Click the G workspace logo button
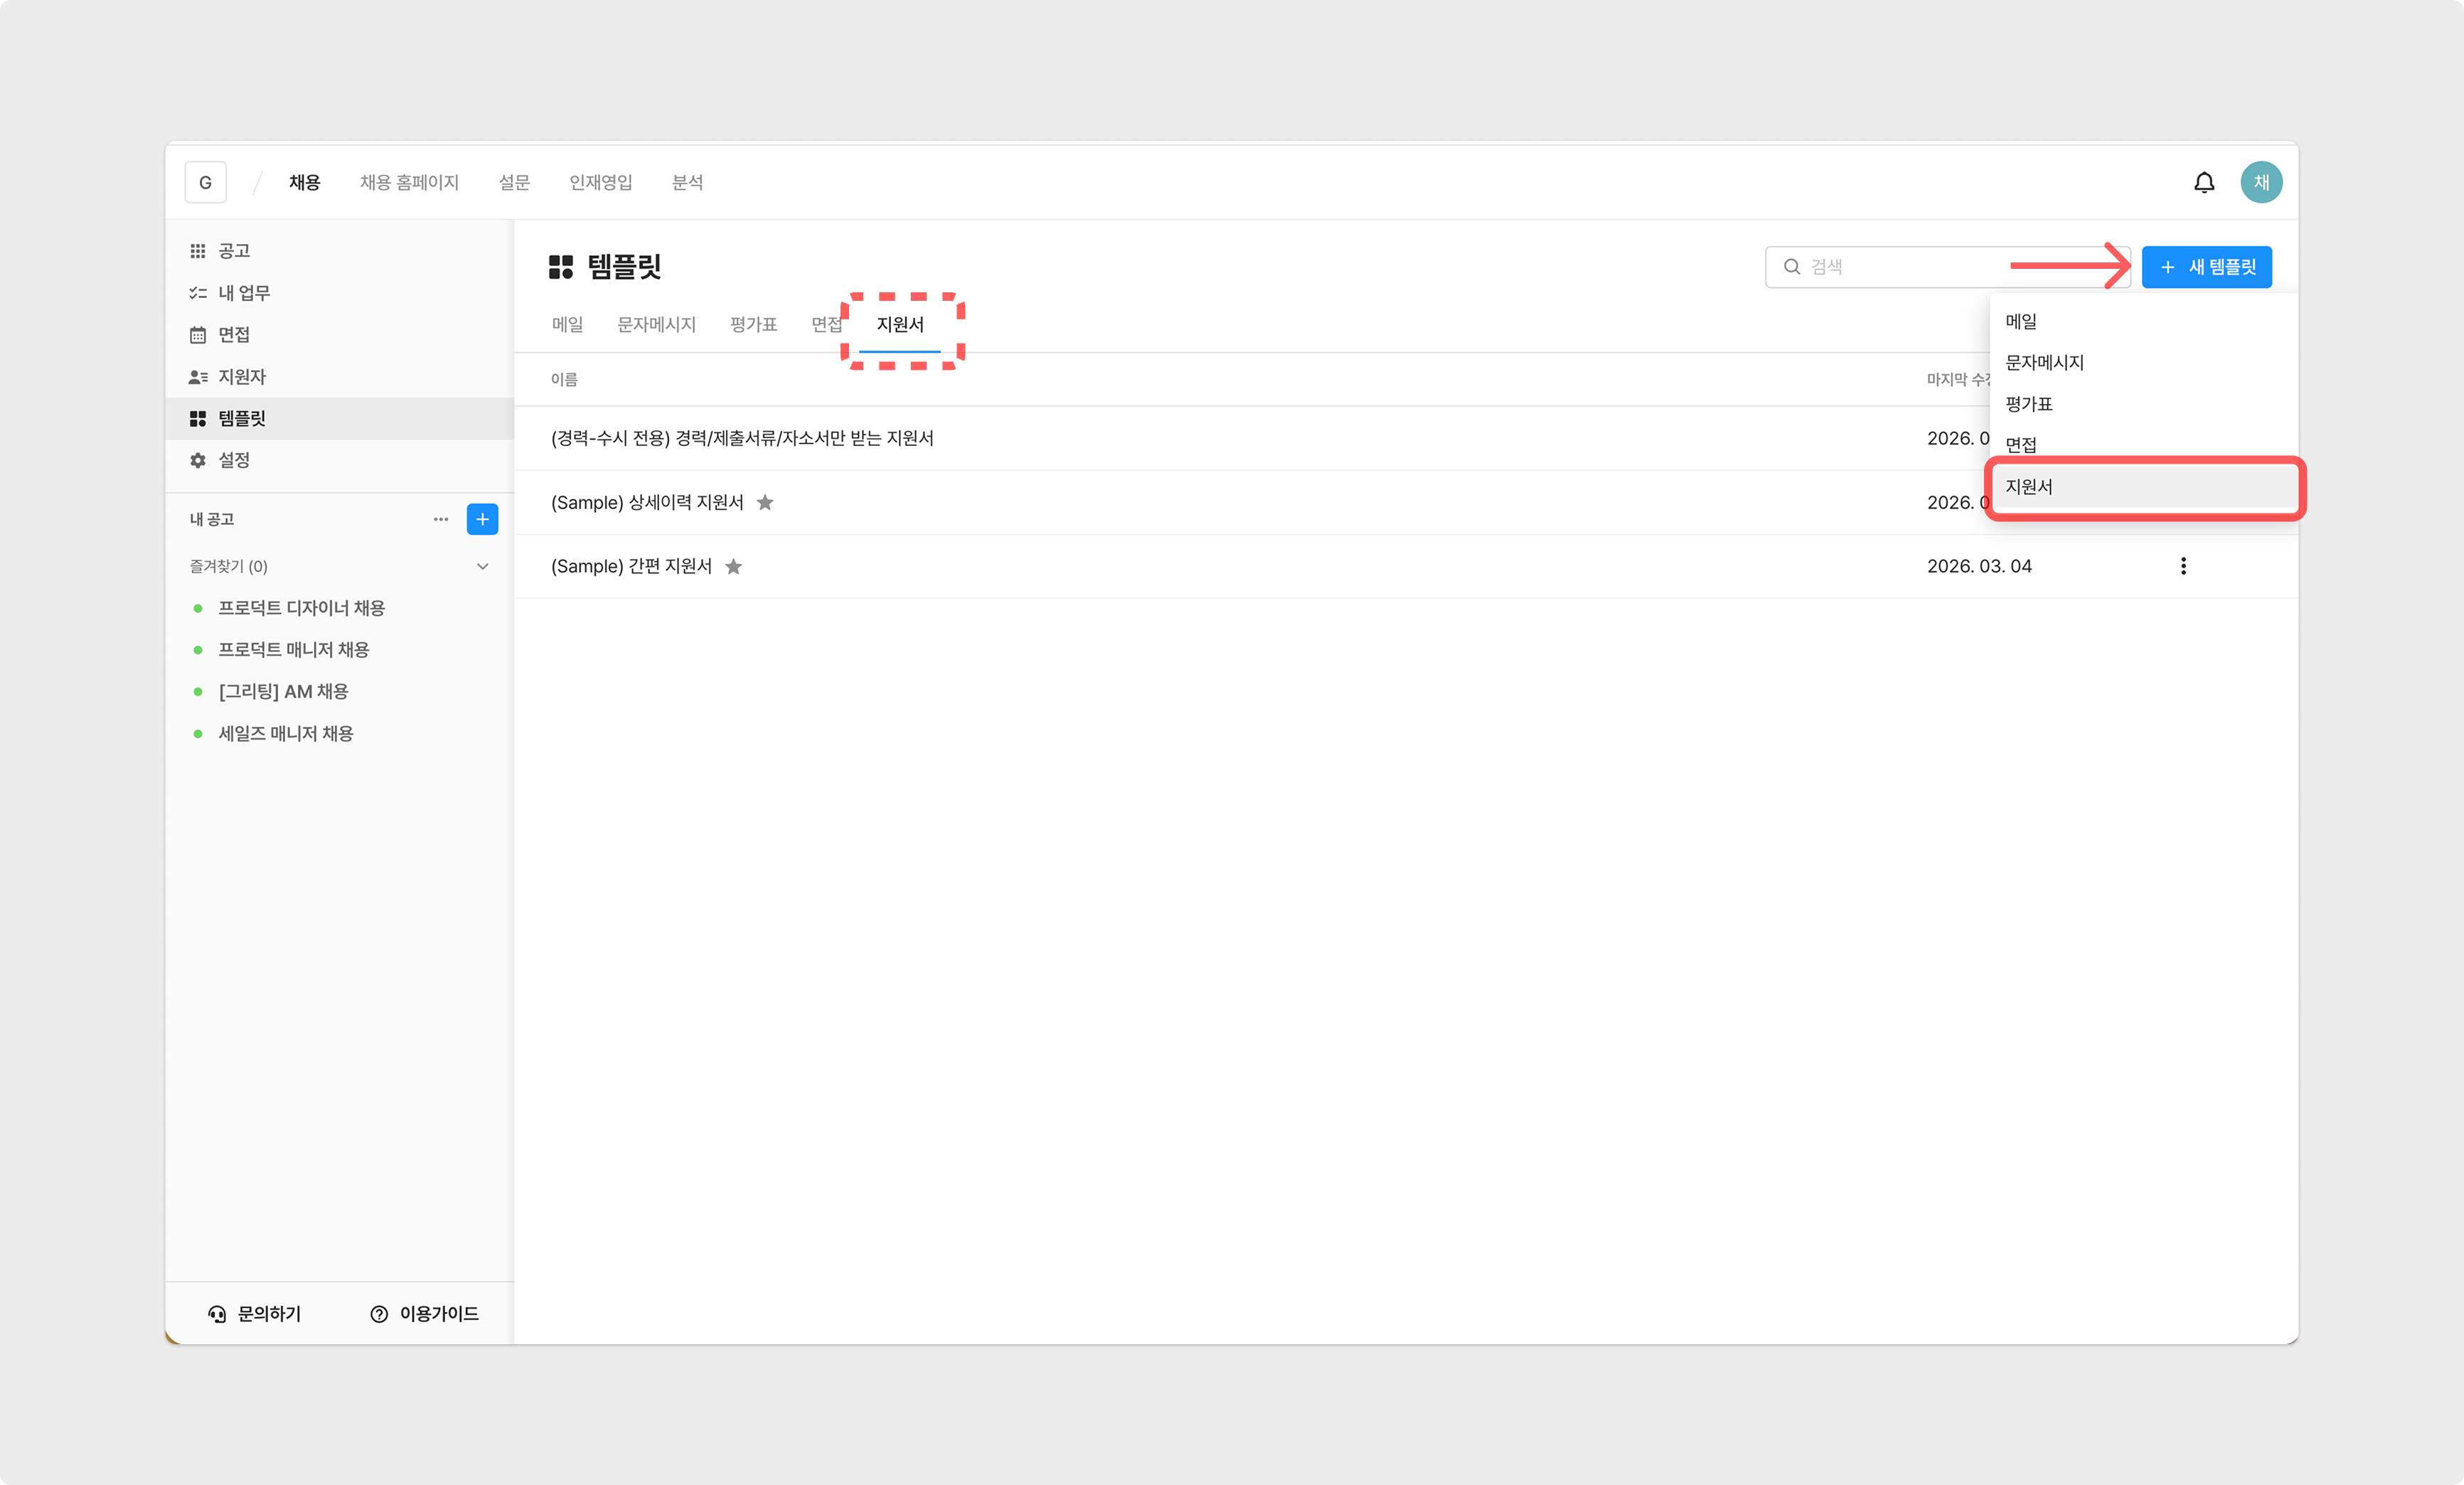 [x=205, y=182]
